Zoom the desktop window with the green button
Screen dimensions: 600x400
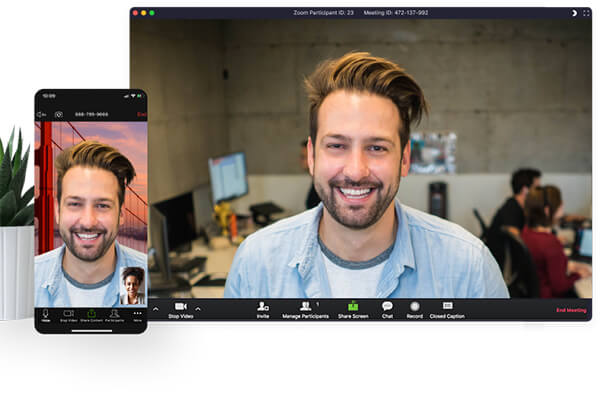pyautogui.click(x=152, y=13)
